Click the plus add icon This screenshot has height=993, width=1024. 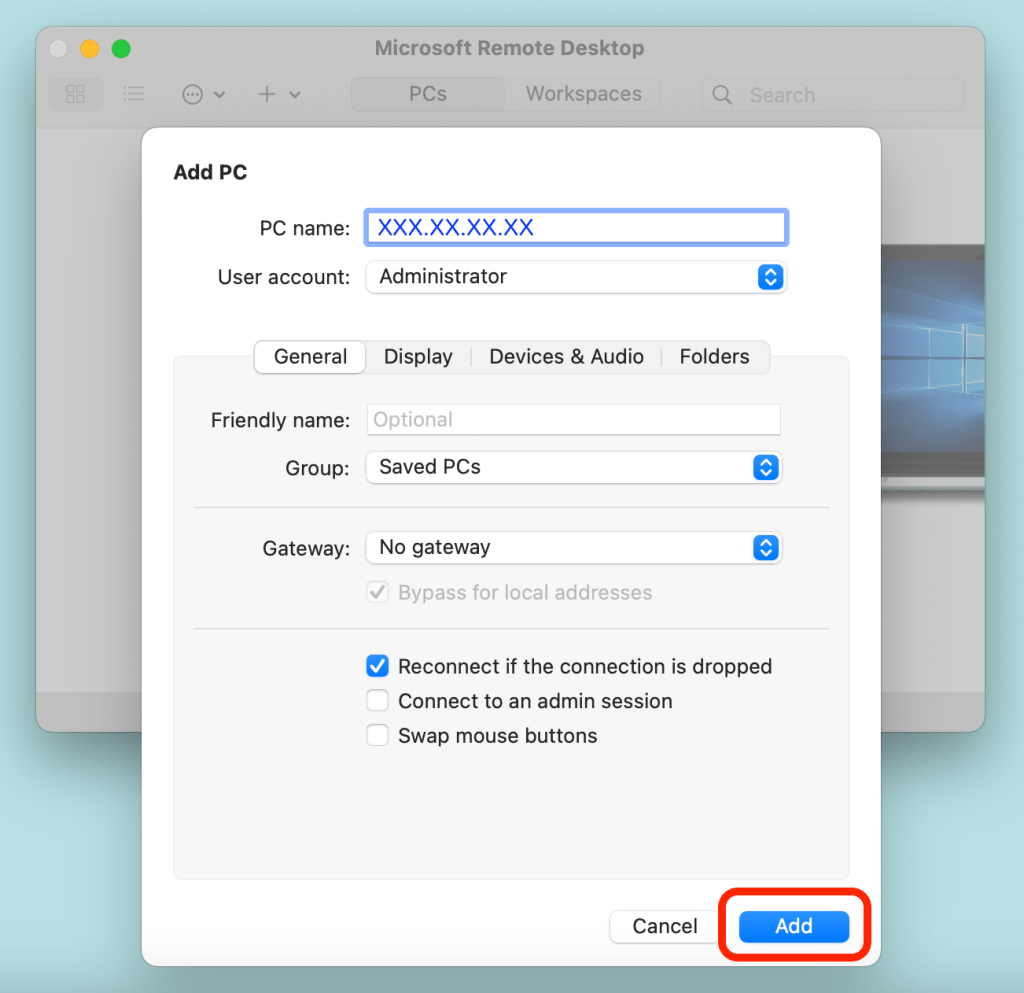point(267,94)
